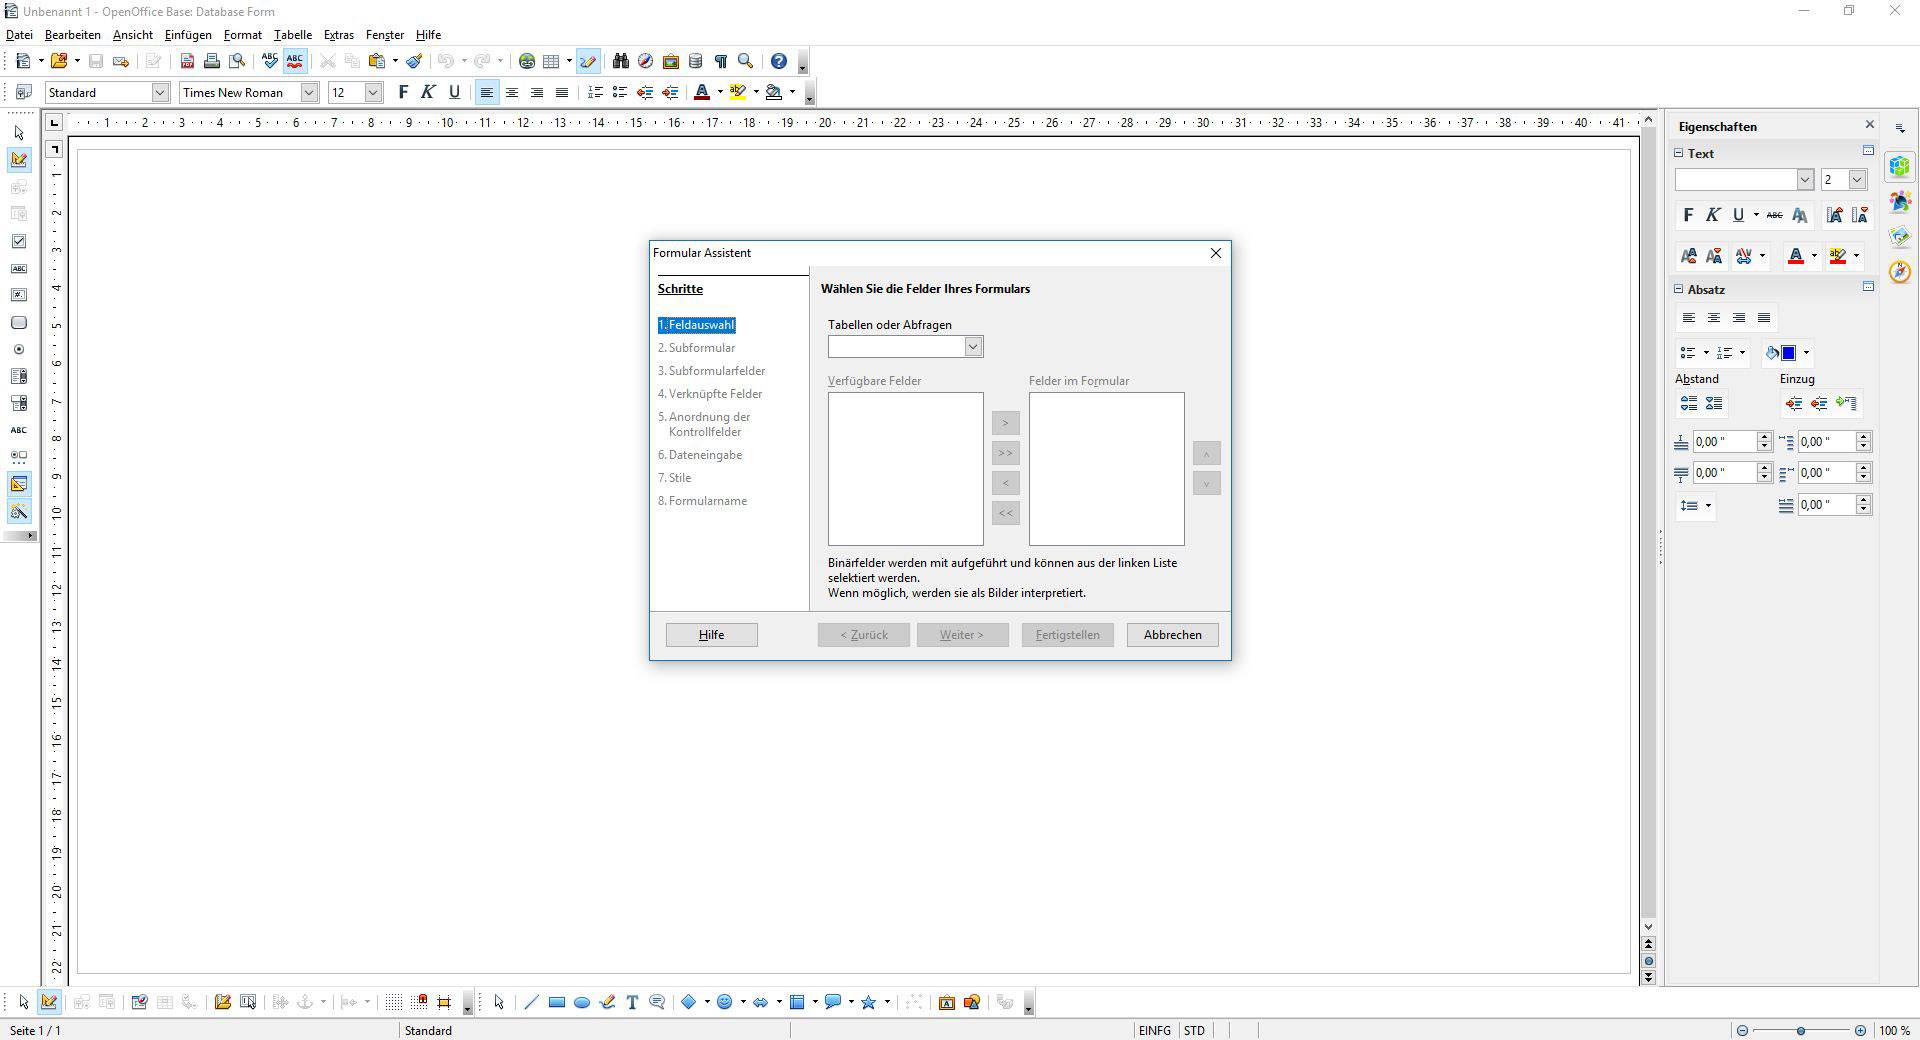Open the sidebar Gallery panel icon
The image size is (1920, 1040).
tap(1899, 236)
